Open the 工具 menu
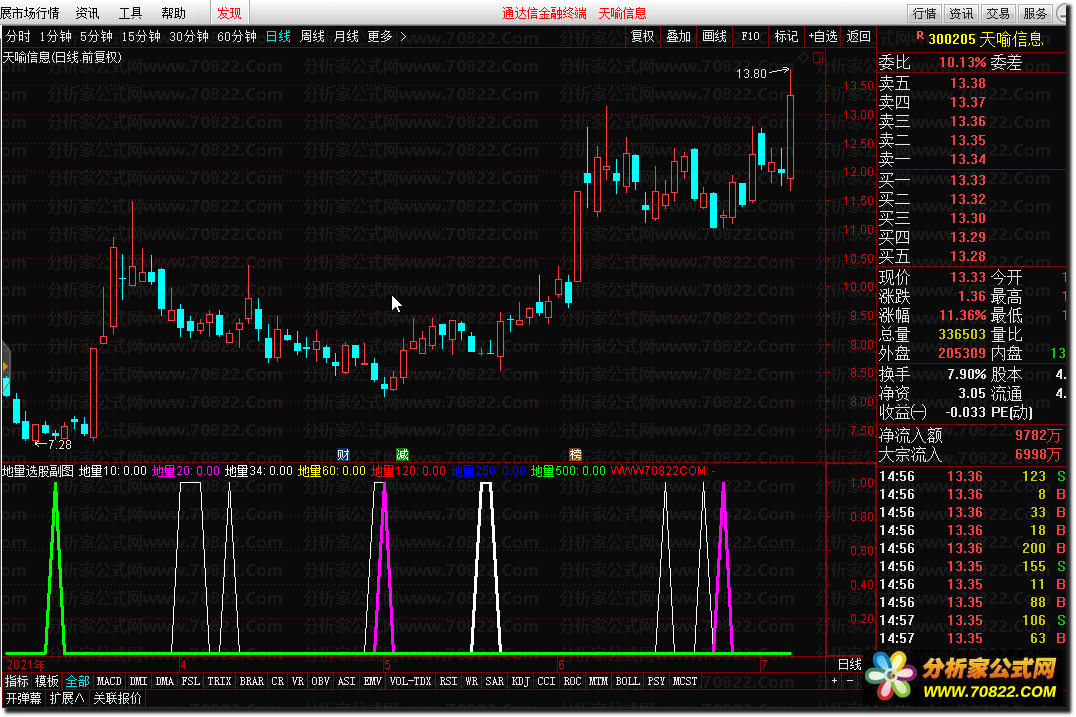 pyautogui.click(x=130, y=13)
